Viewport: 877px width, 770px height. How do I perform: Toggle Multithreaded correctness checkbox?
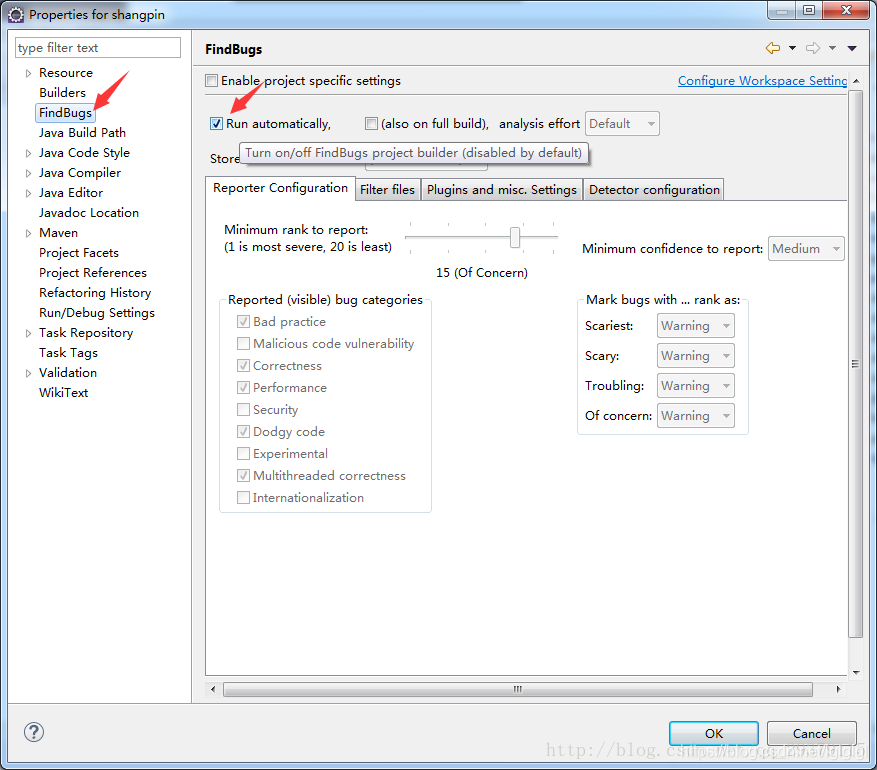pyautogui.click(x=243, y=475)
